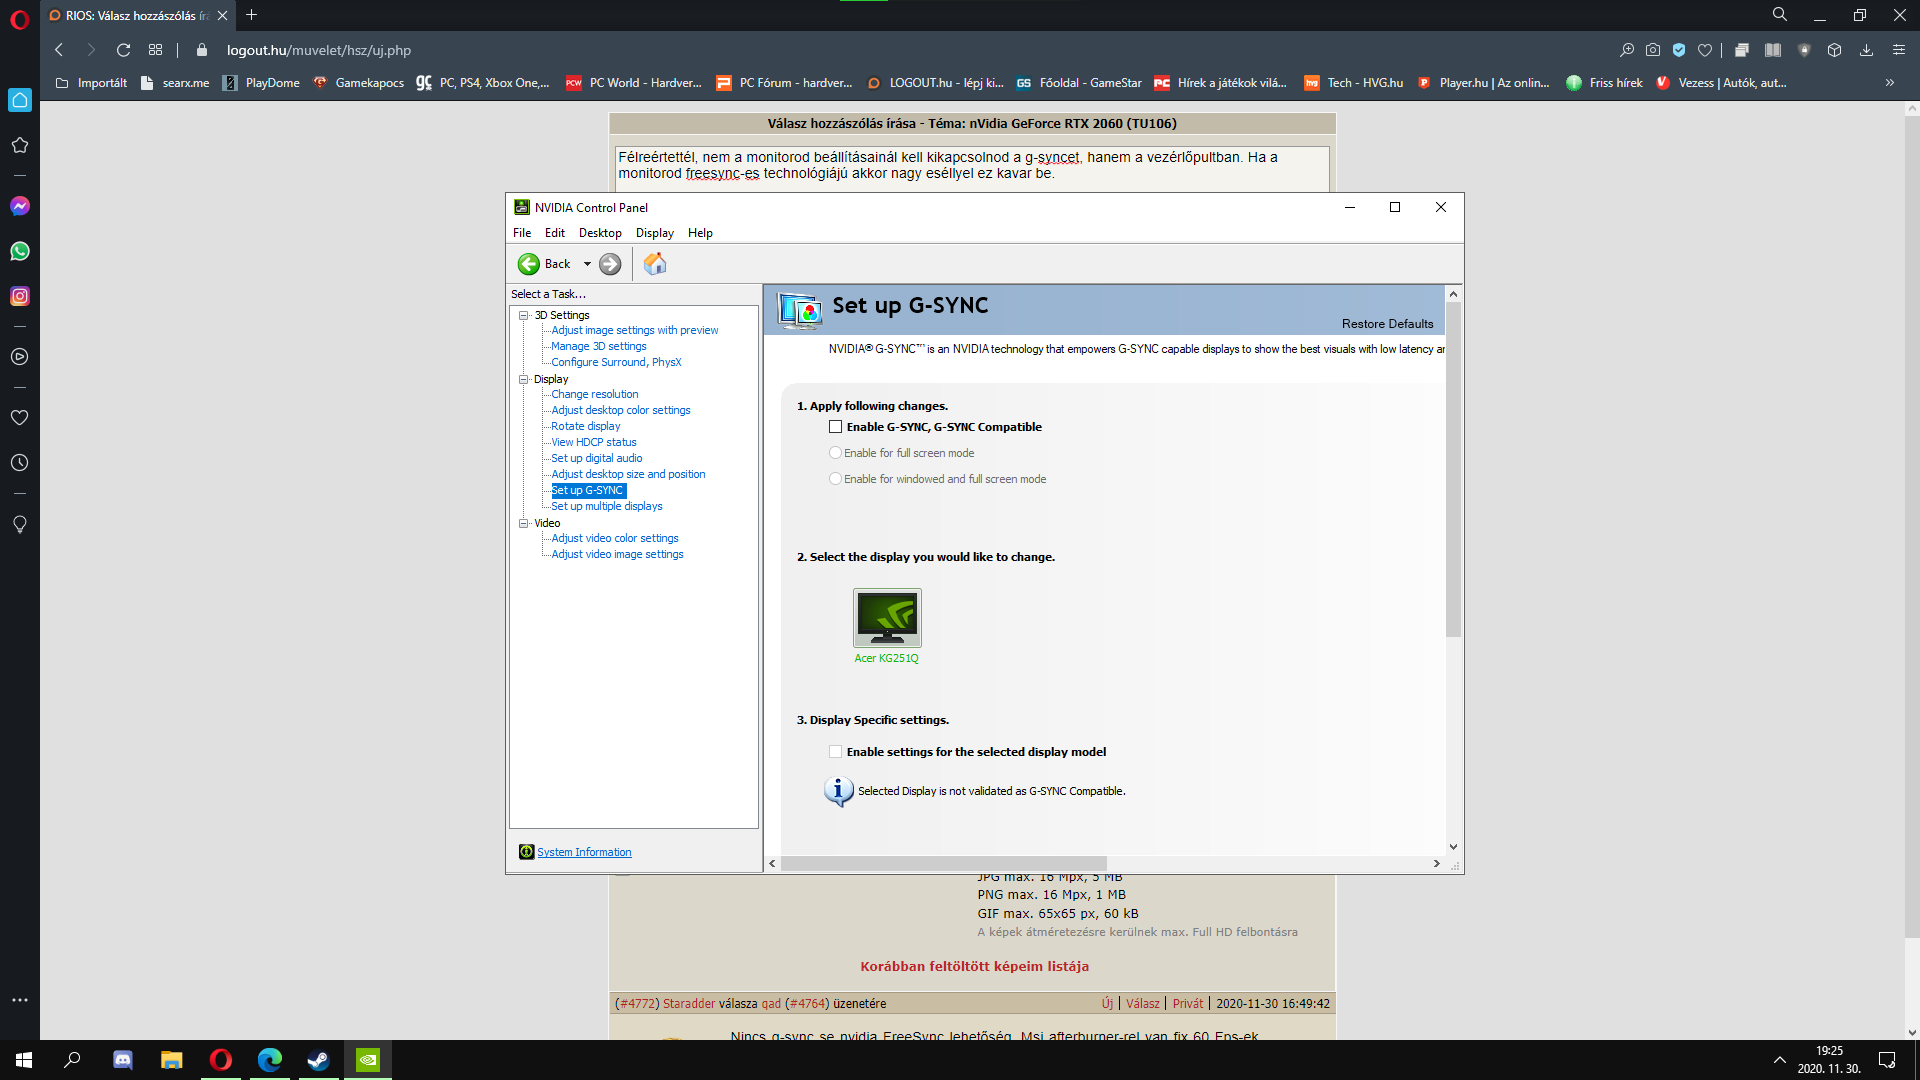Viewport: 1920px width, 1080px height.
Task: Open the Home icon in NVIDIA toolbar
Action: (655, 264)
